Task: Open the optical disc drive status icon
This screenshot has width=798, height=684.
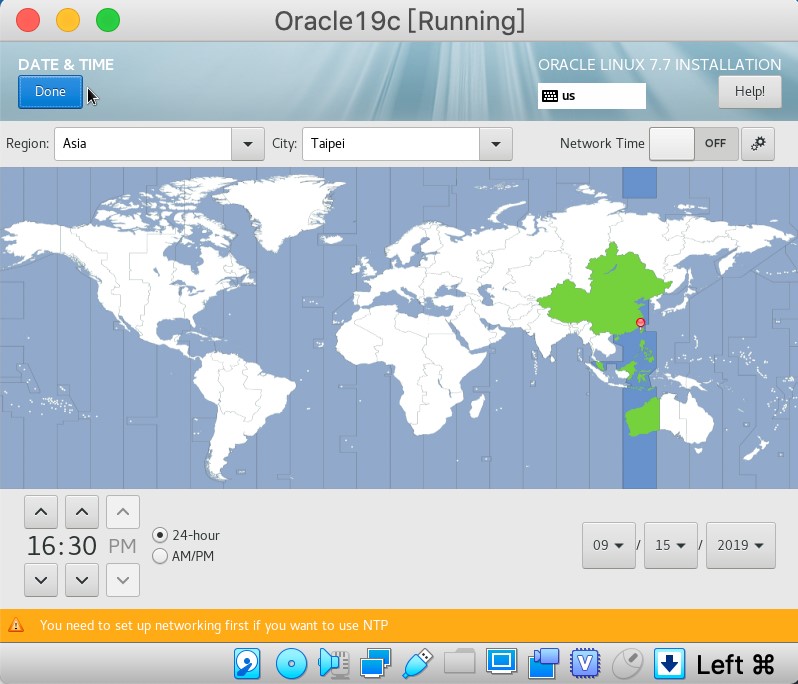Action: click(291, 663)
